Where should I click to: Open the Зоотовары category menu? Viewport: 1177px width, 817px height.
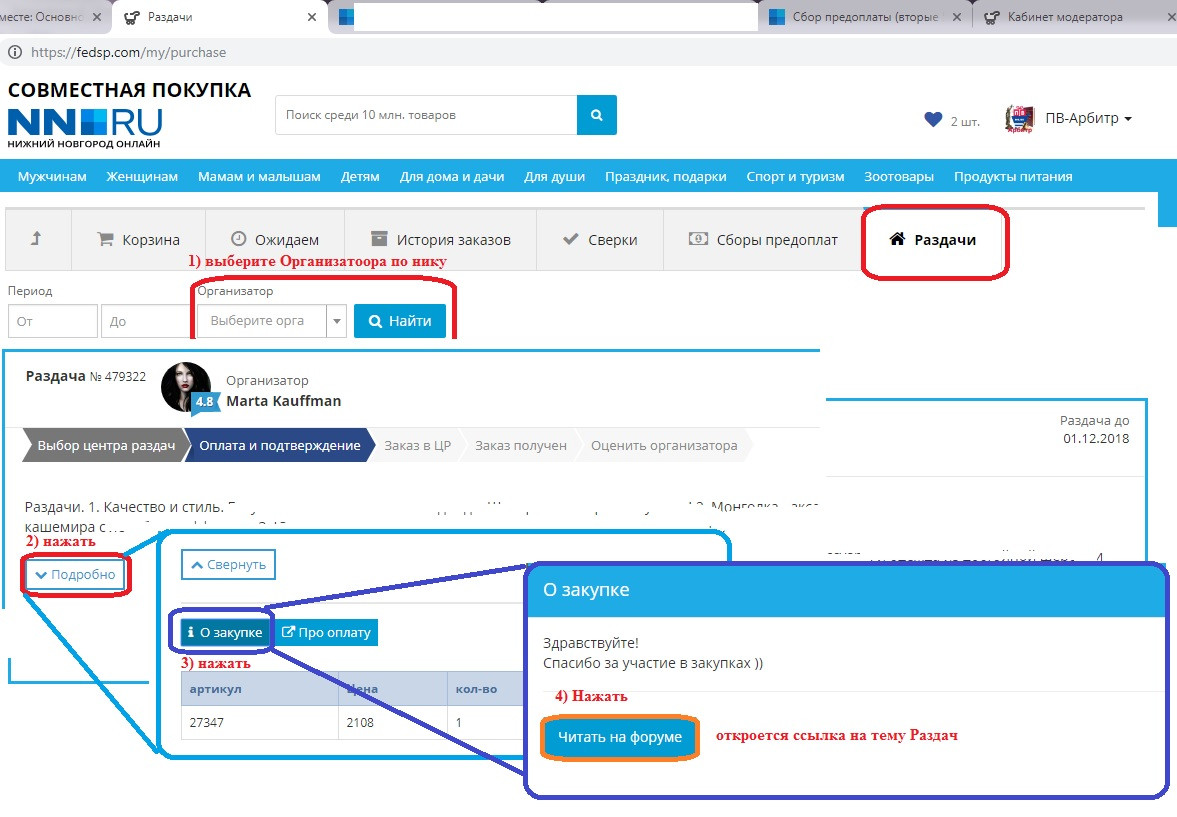tap(899, 176)
